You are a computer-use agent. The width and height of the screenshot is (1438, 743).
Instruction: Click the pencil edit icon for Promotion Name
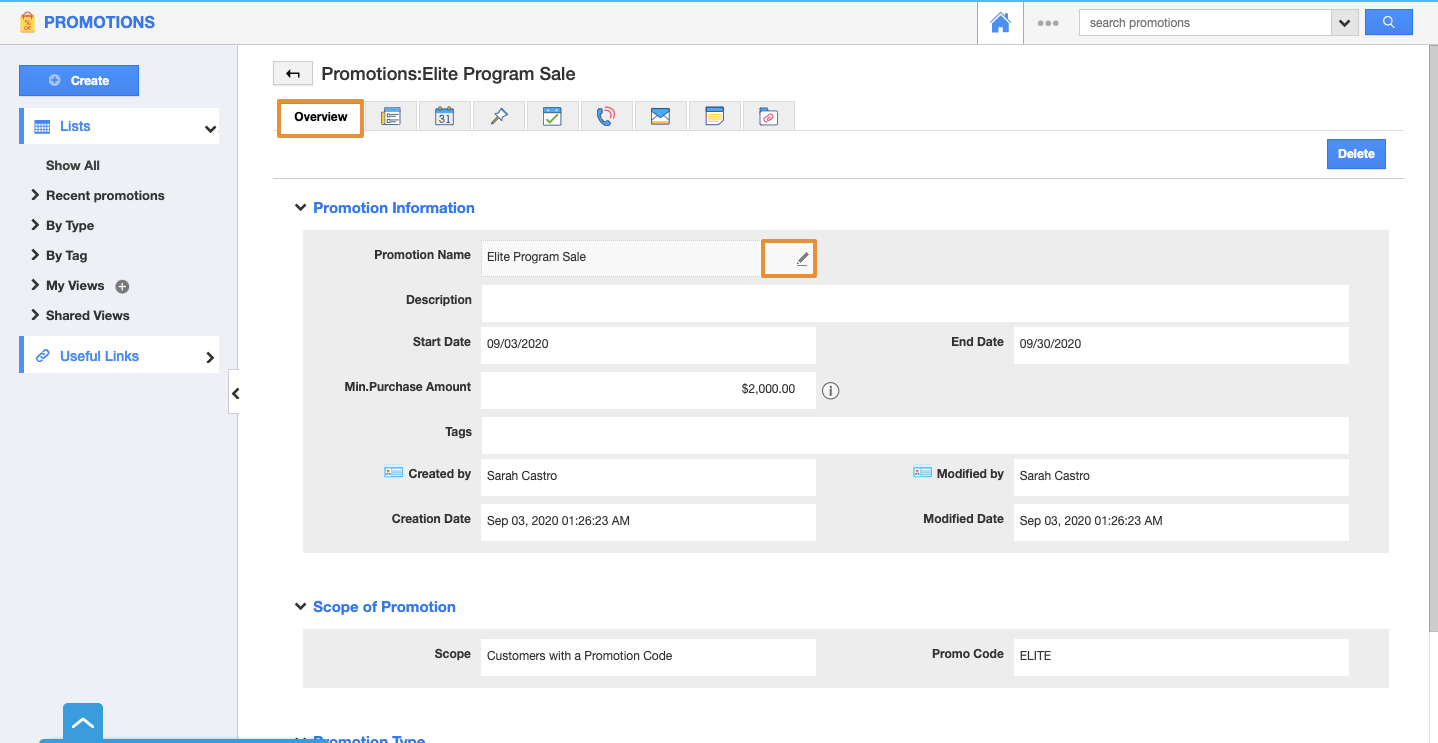802,258
